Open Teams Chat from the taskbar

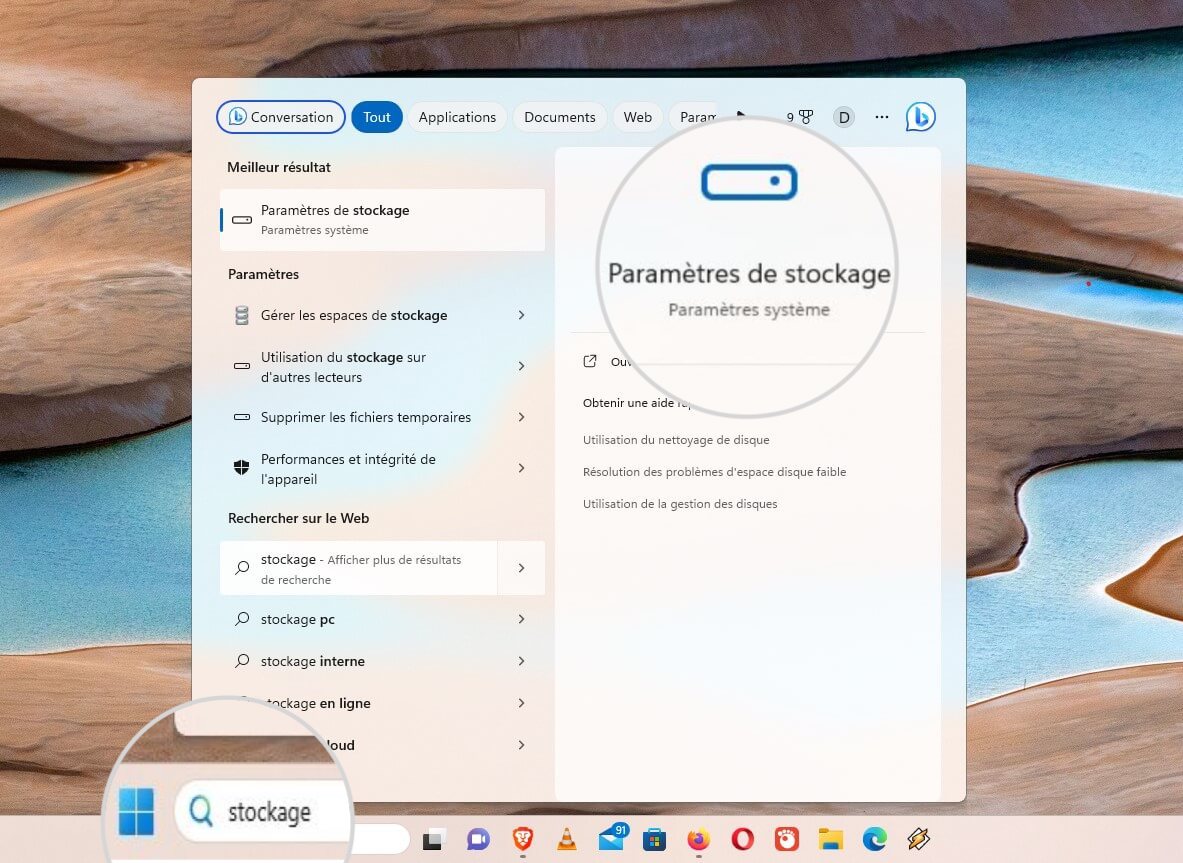478,839
